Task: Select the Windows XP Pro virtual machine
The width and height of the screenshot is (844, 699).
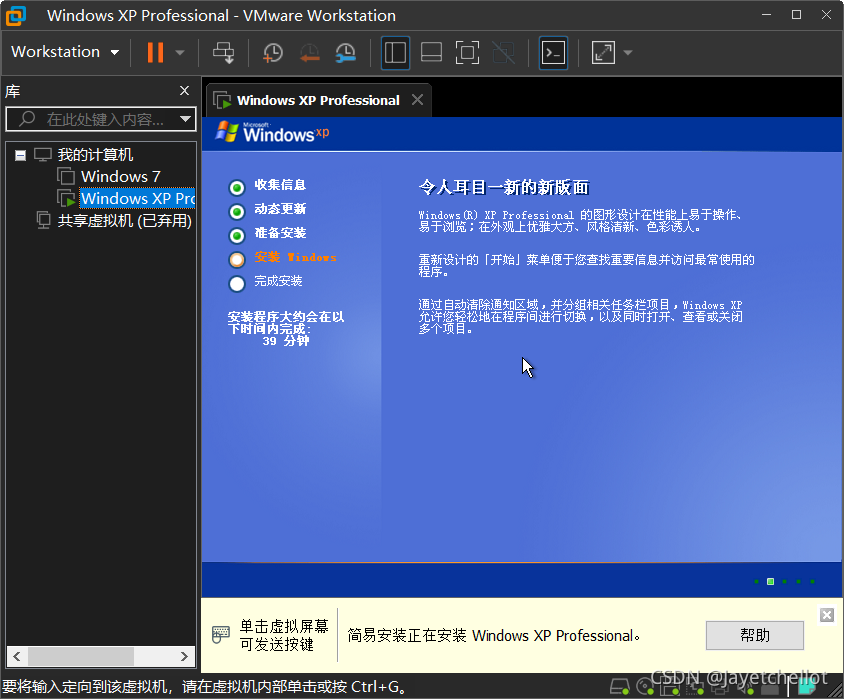Action: click(138, 199)
